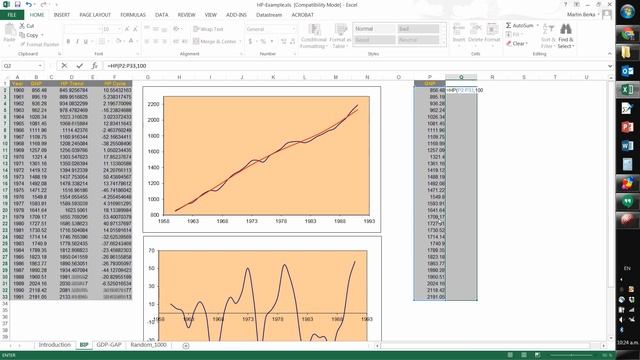640x360 pixels.
Task: Switch to the FORMULAS ribbon tab
Action: [x=133, y=15]
